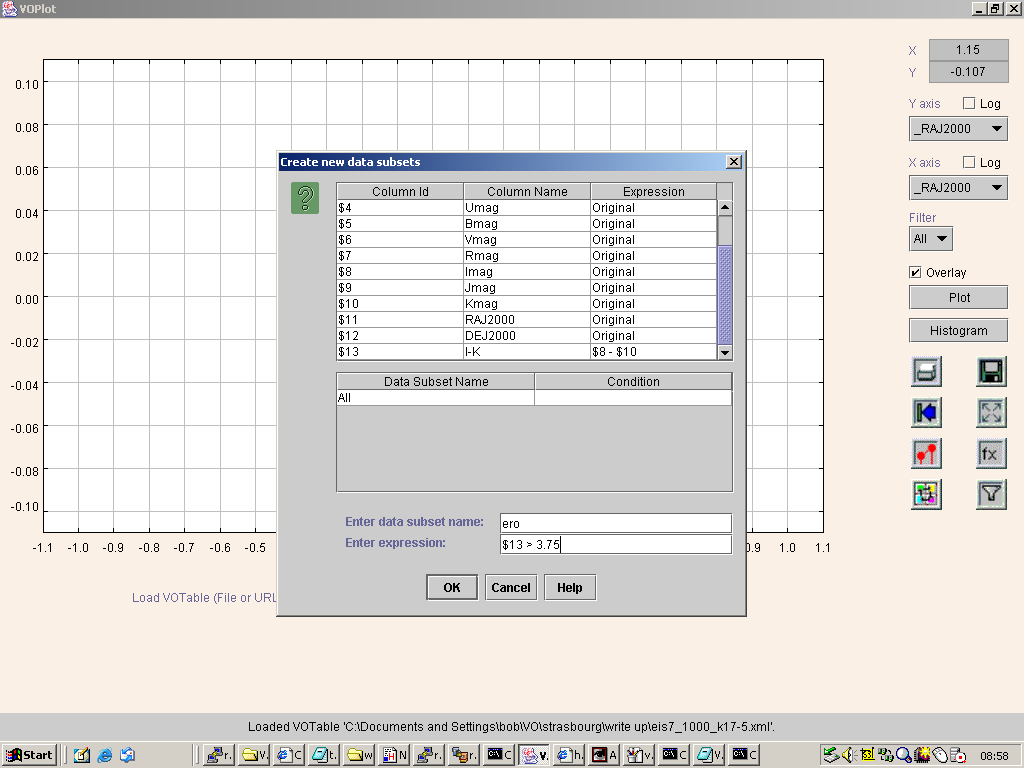Click the green question mark icon
The image size is (1024, 768).
click(x=305, y=198)
